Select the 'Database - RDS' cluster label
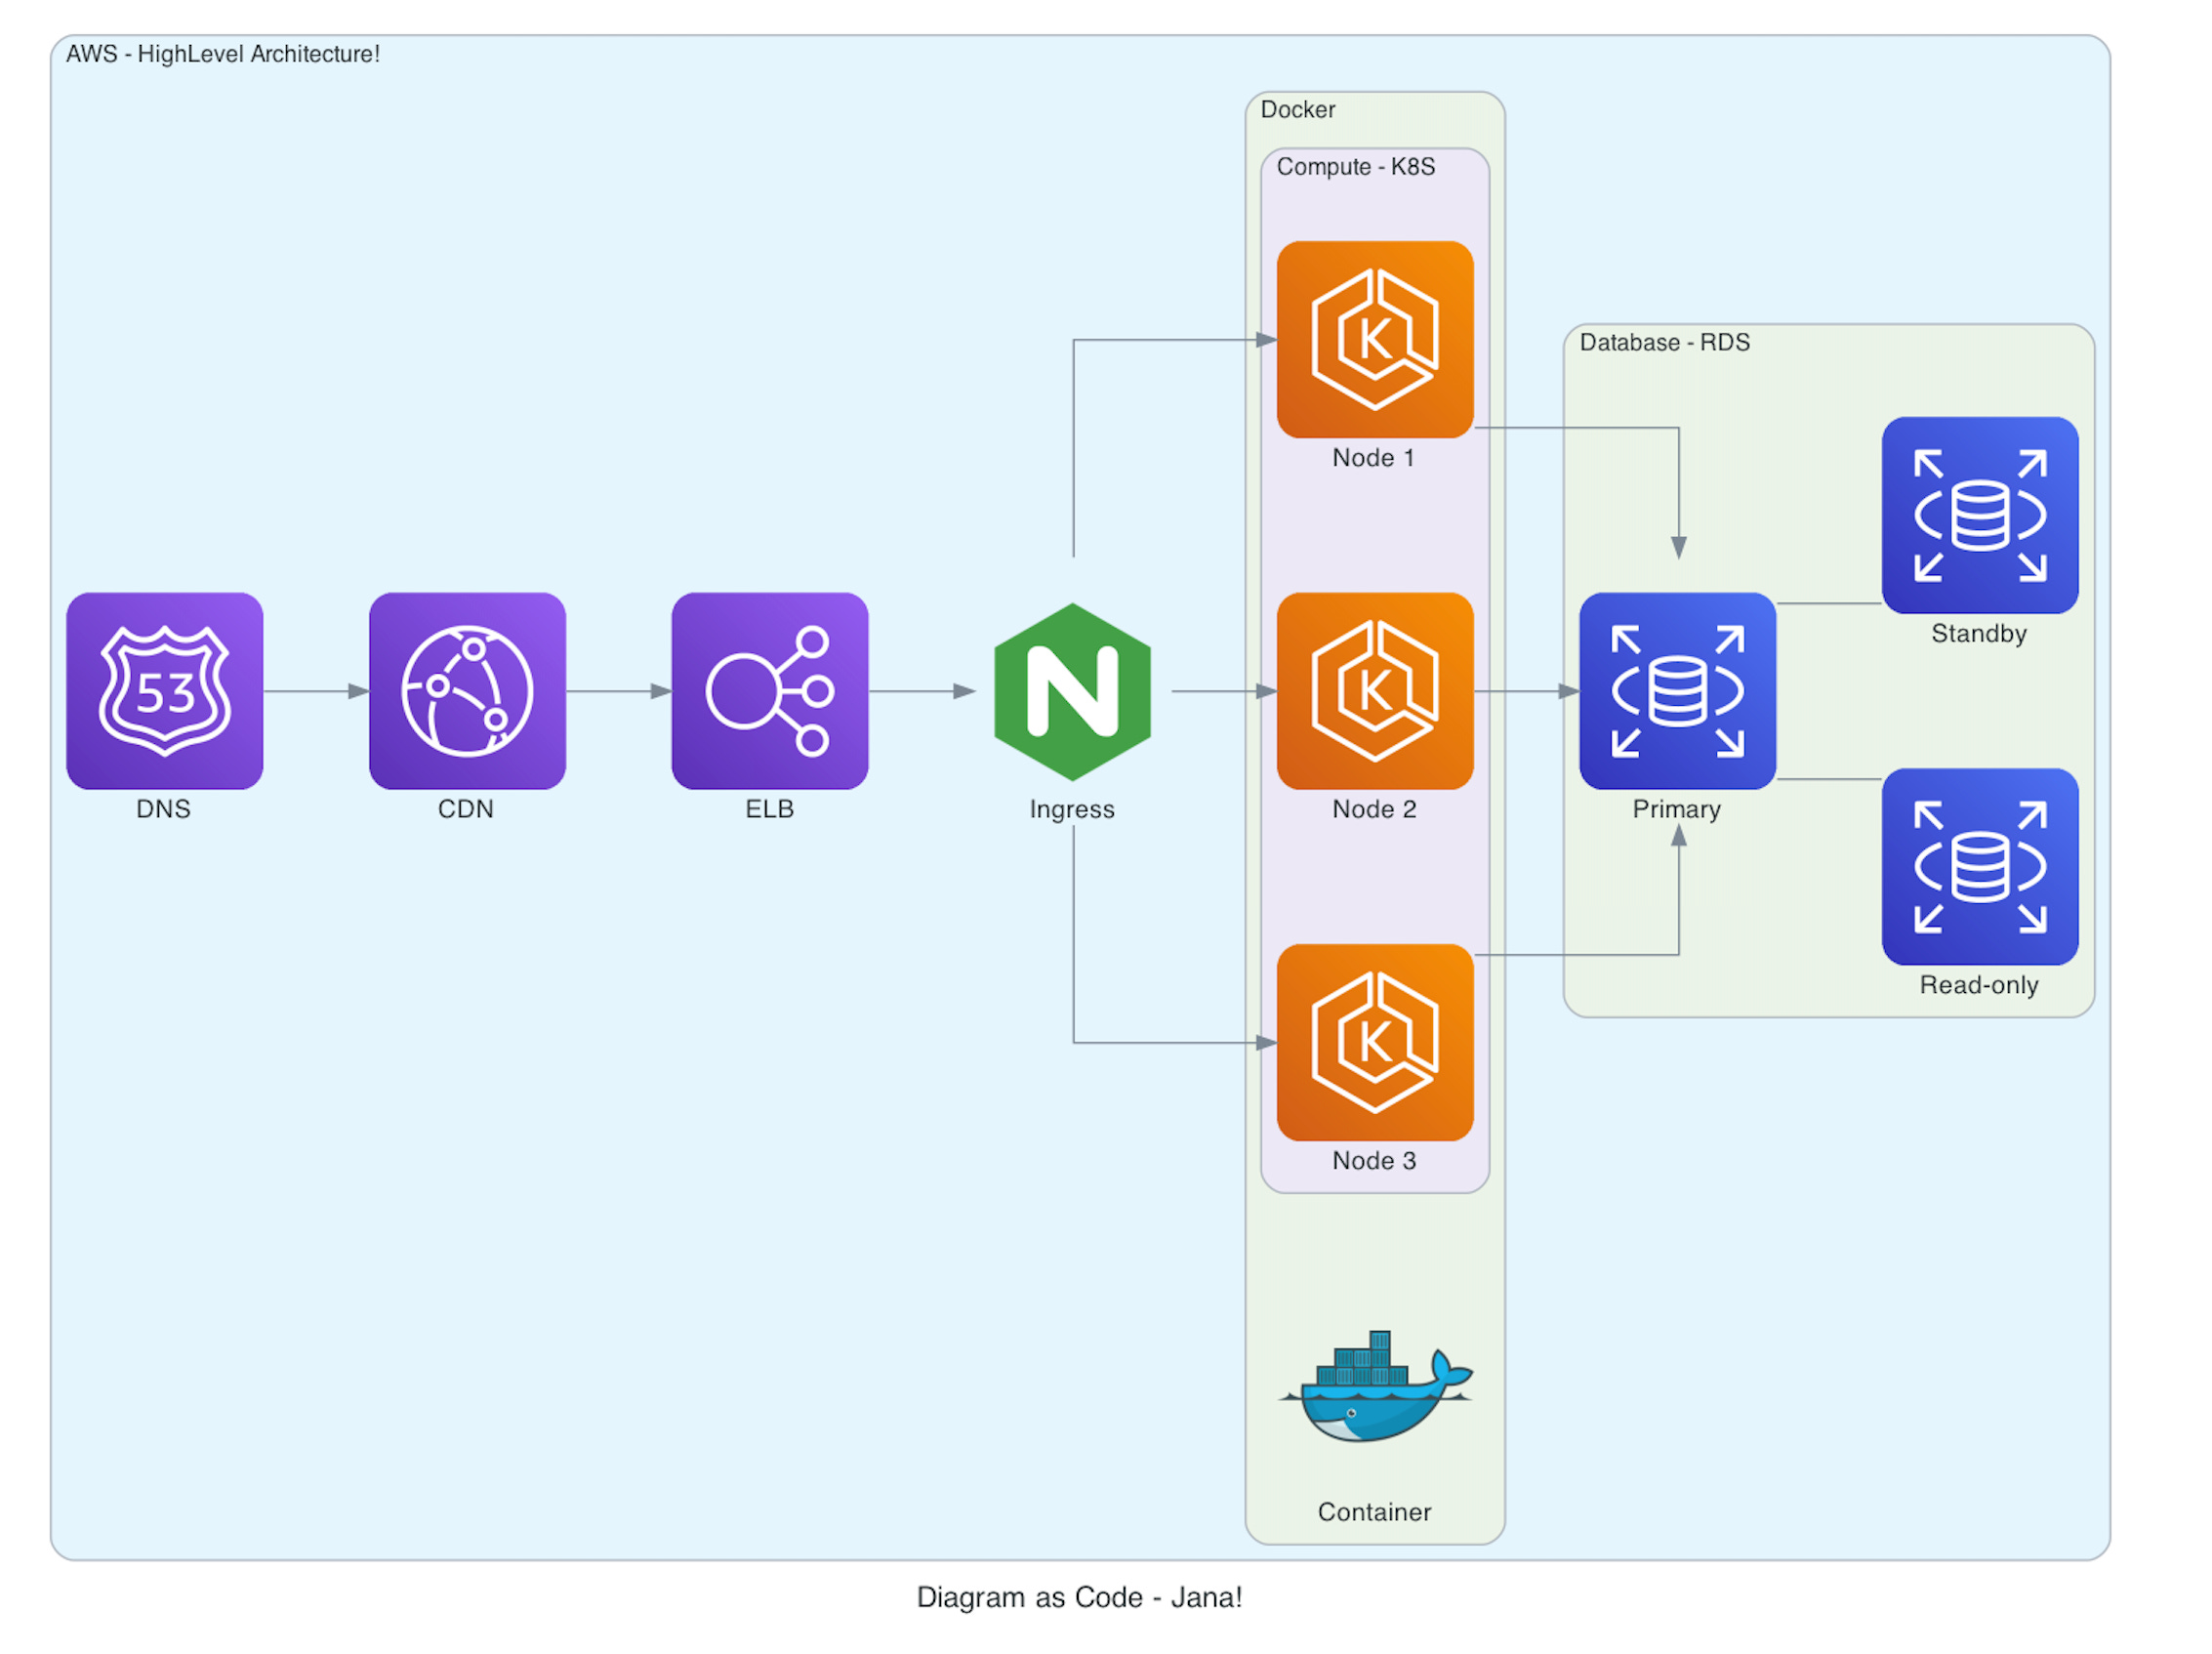Viewport: 2212px width, 1654px height. coord(1664,342)
